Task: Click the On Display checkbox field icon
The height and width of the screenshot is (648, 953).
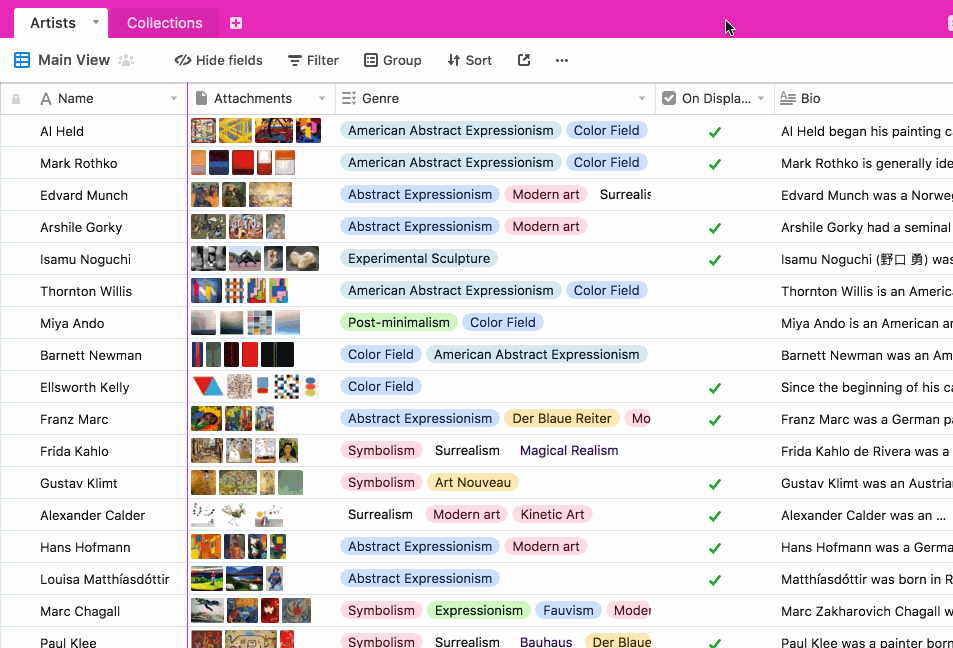Action: 669,98
